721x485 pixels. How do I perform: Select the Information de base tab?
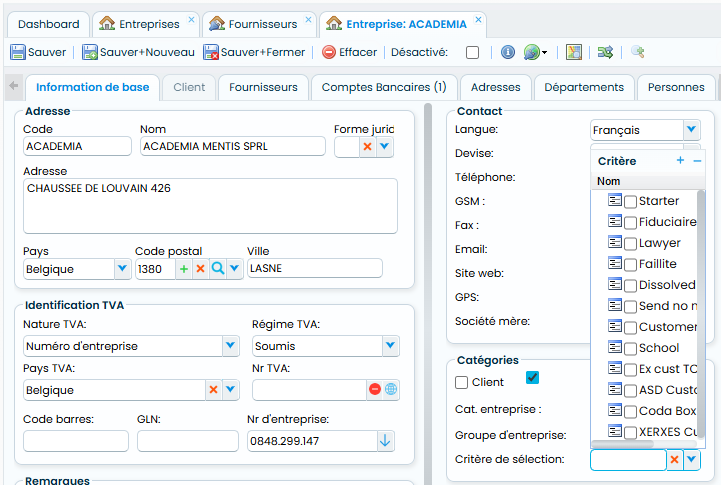[x=92, y=87]
